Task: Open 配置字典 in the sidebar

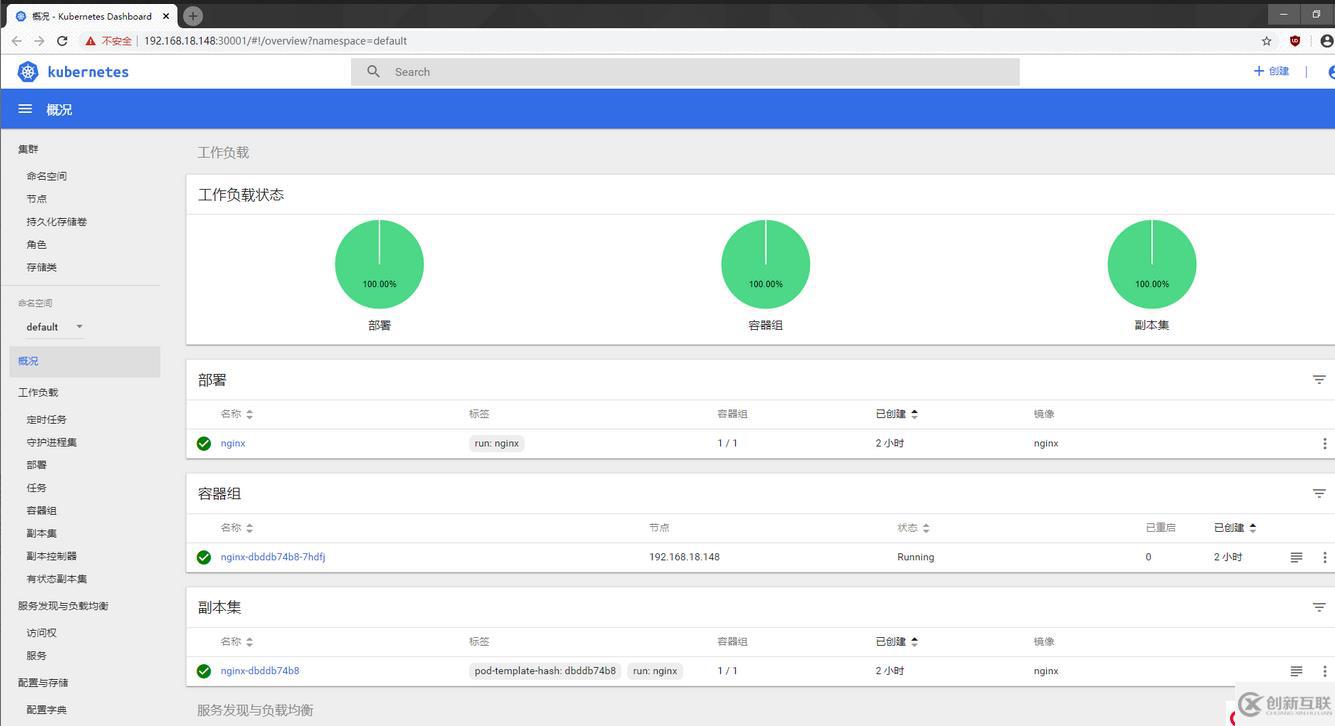Action: tap(47, 710)
